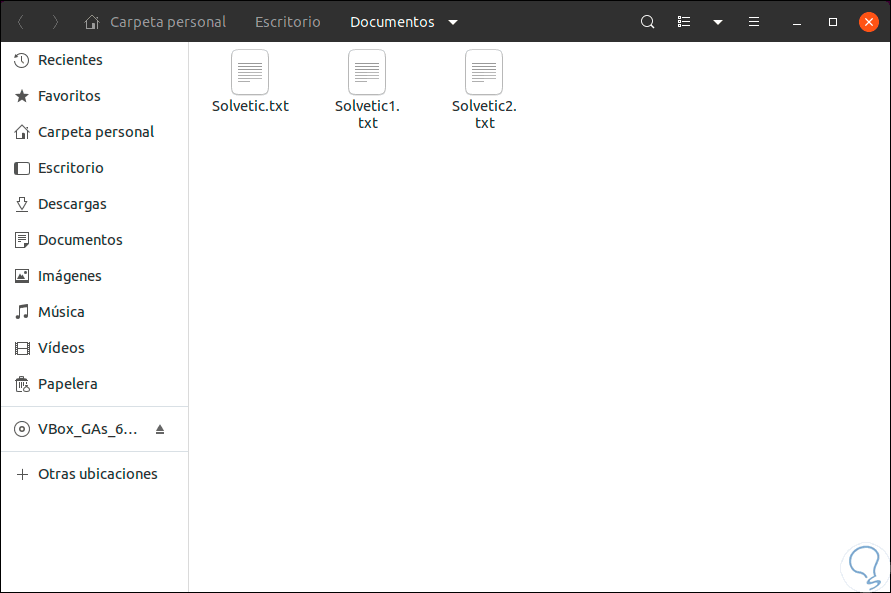Click the Solvetic.txt file name

coord(250,106)
